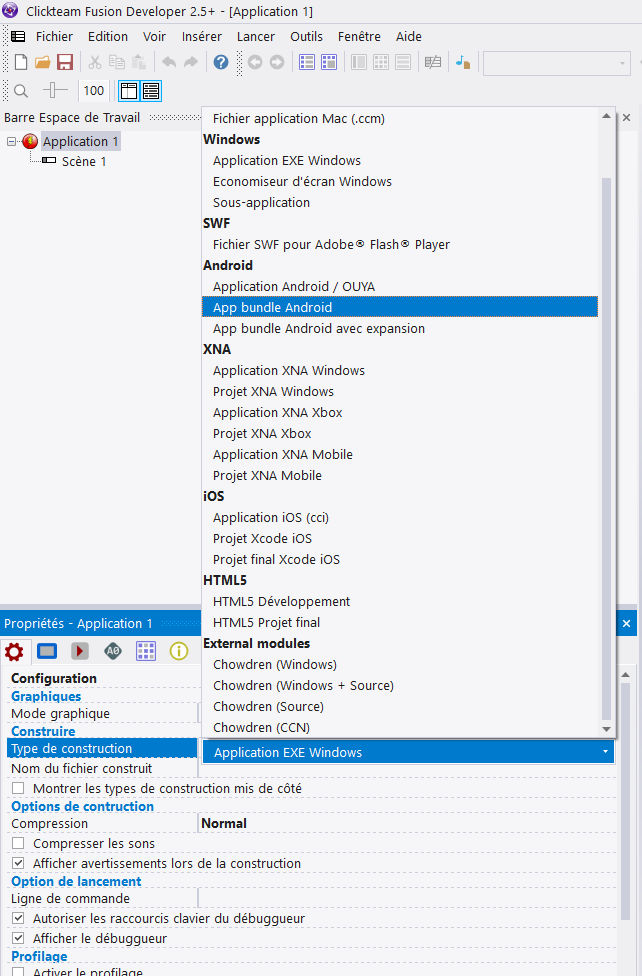Screen dimensions: 642x976
Task: Open Values tab AB icon
Action: [x=113, y=651]
